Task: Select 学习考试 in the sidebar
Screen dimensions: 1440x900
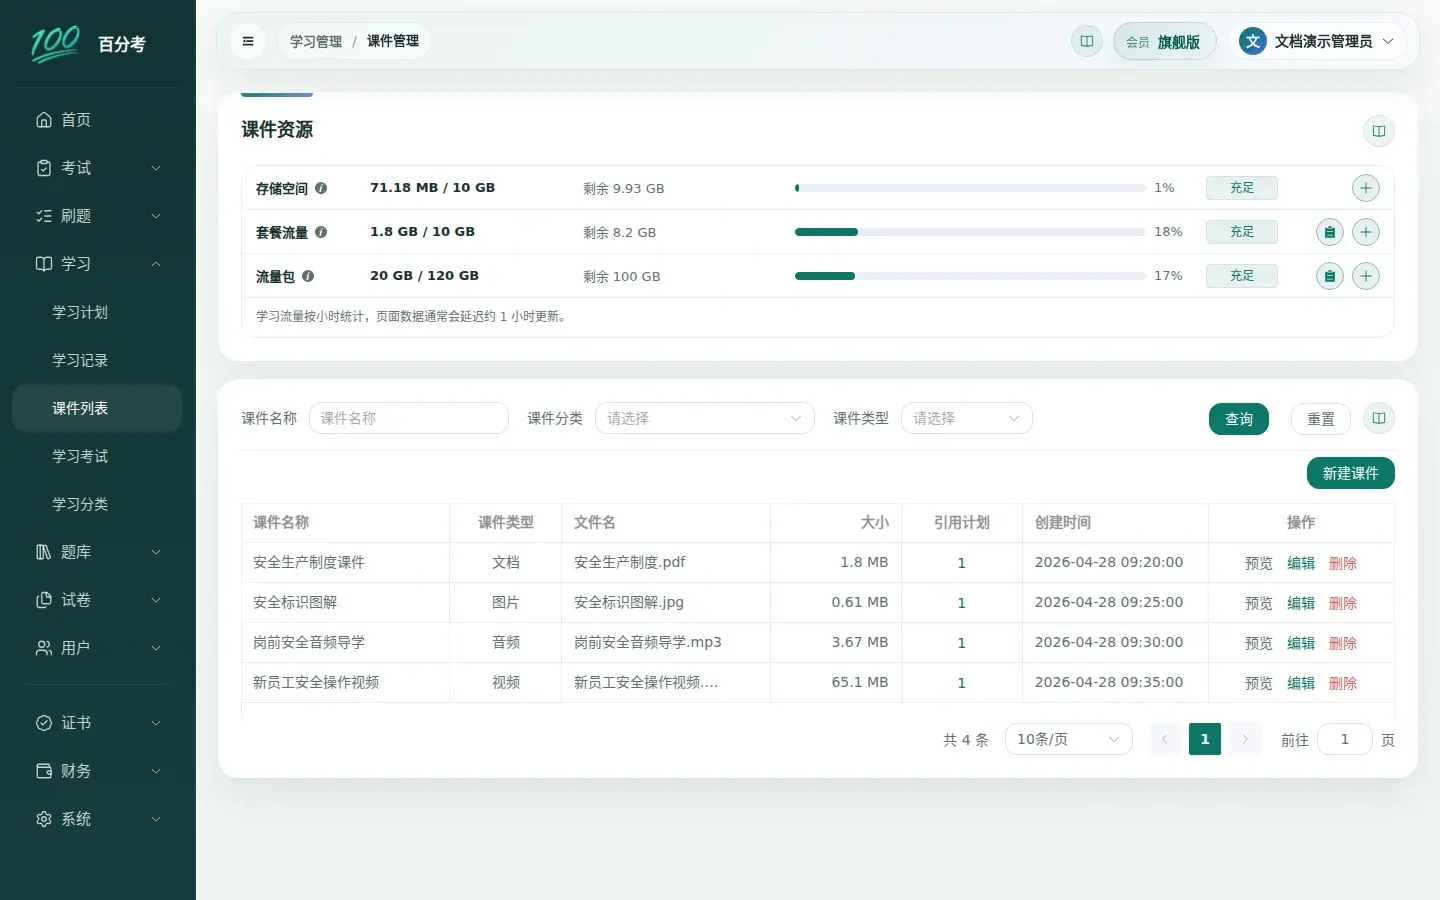Action: point(97,456)
